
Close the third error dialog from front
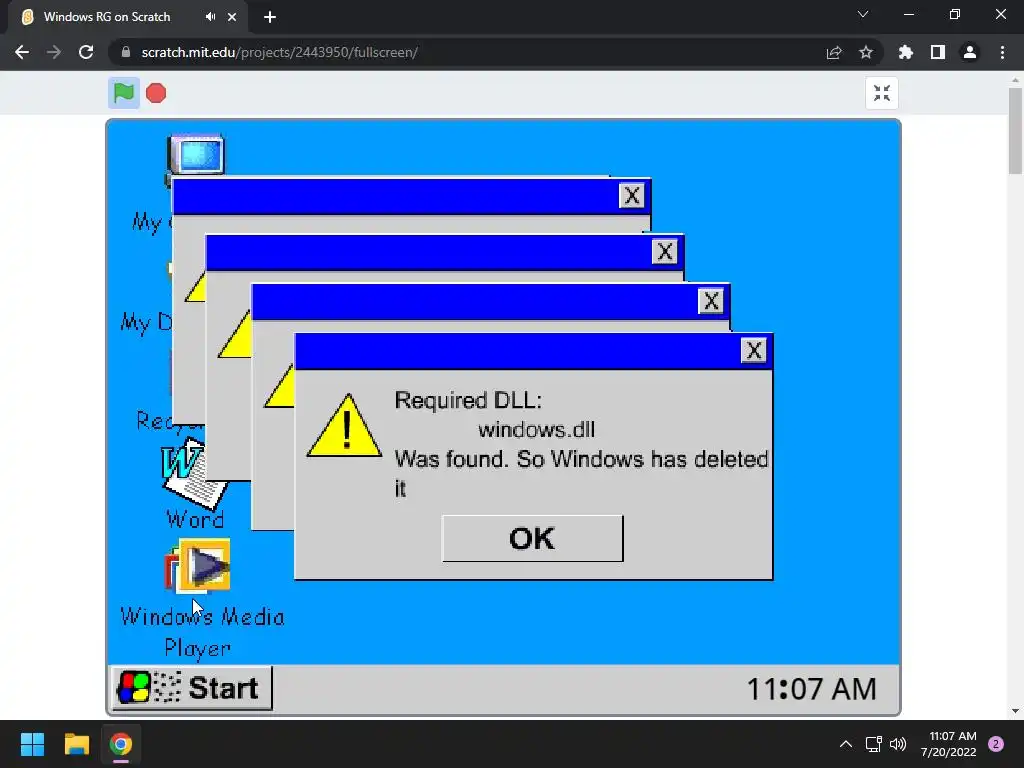click(665, 251)
